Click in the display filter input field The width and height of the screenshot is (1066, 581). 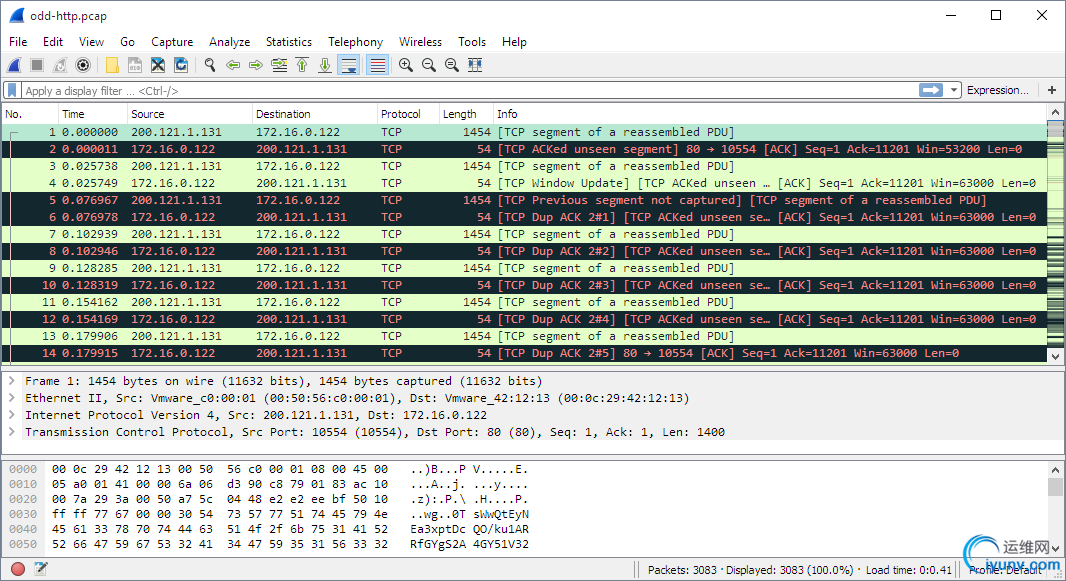point(460,90)
